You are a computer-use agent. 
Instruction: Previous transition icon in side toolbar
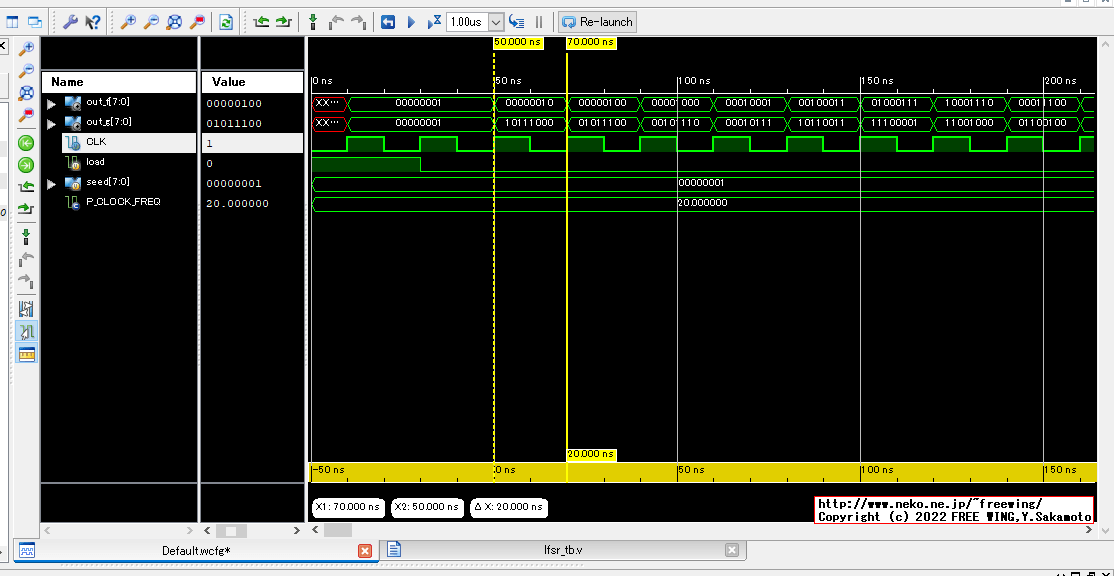pos(26,187)
